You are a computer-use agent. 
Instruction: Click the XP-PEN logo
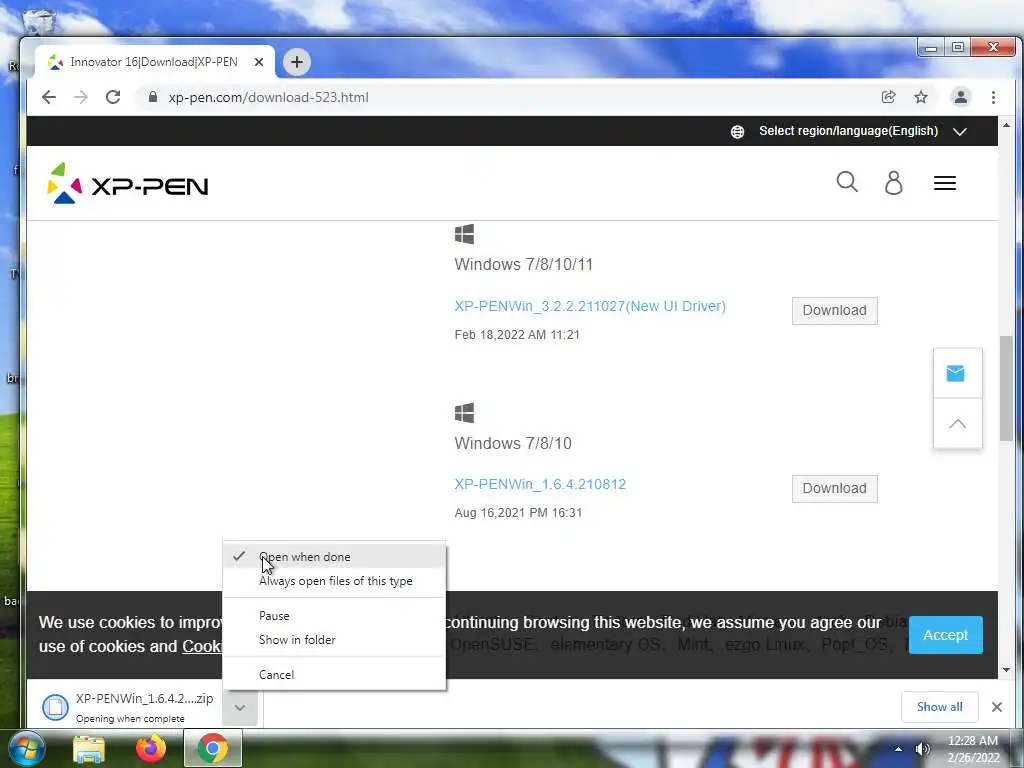[x=127, y=184]
